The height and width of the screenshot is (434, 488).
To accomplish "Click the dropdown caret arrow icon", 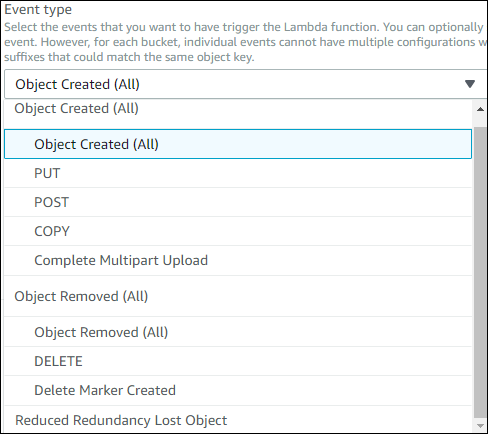I will click(470, 84).
